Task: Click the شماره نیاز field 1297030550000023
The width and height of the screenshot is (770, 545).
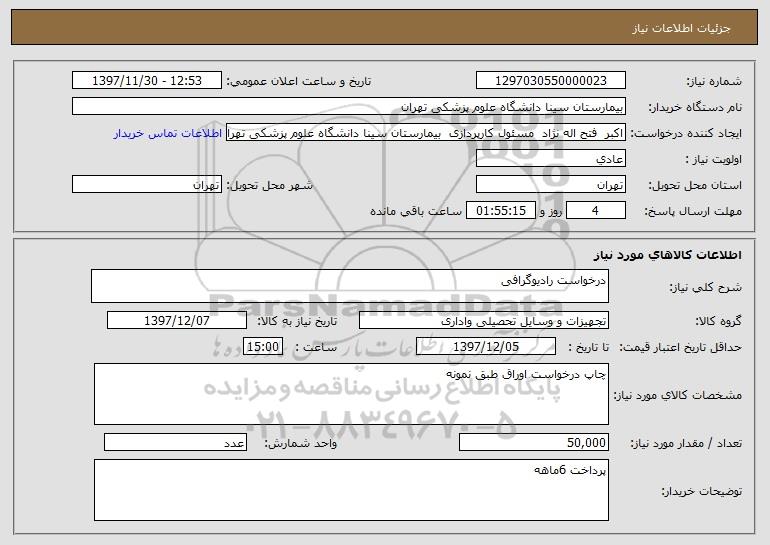Action: coord(550,81)
